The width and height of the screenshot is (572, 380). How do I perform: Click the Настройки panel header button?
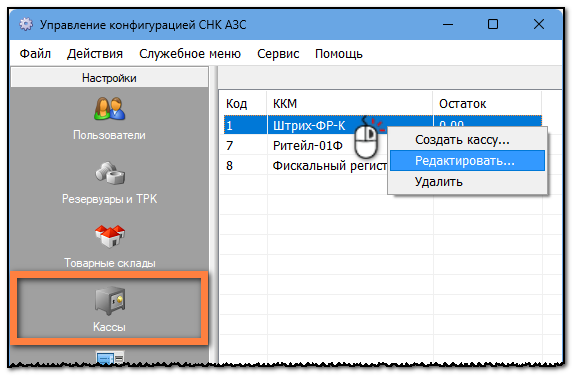(x=109, y=78)
